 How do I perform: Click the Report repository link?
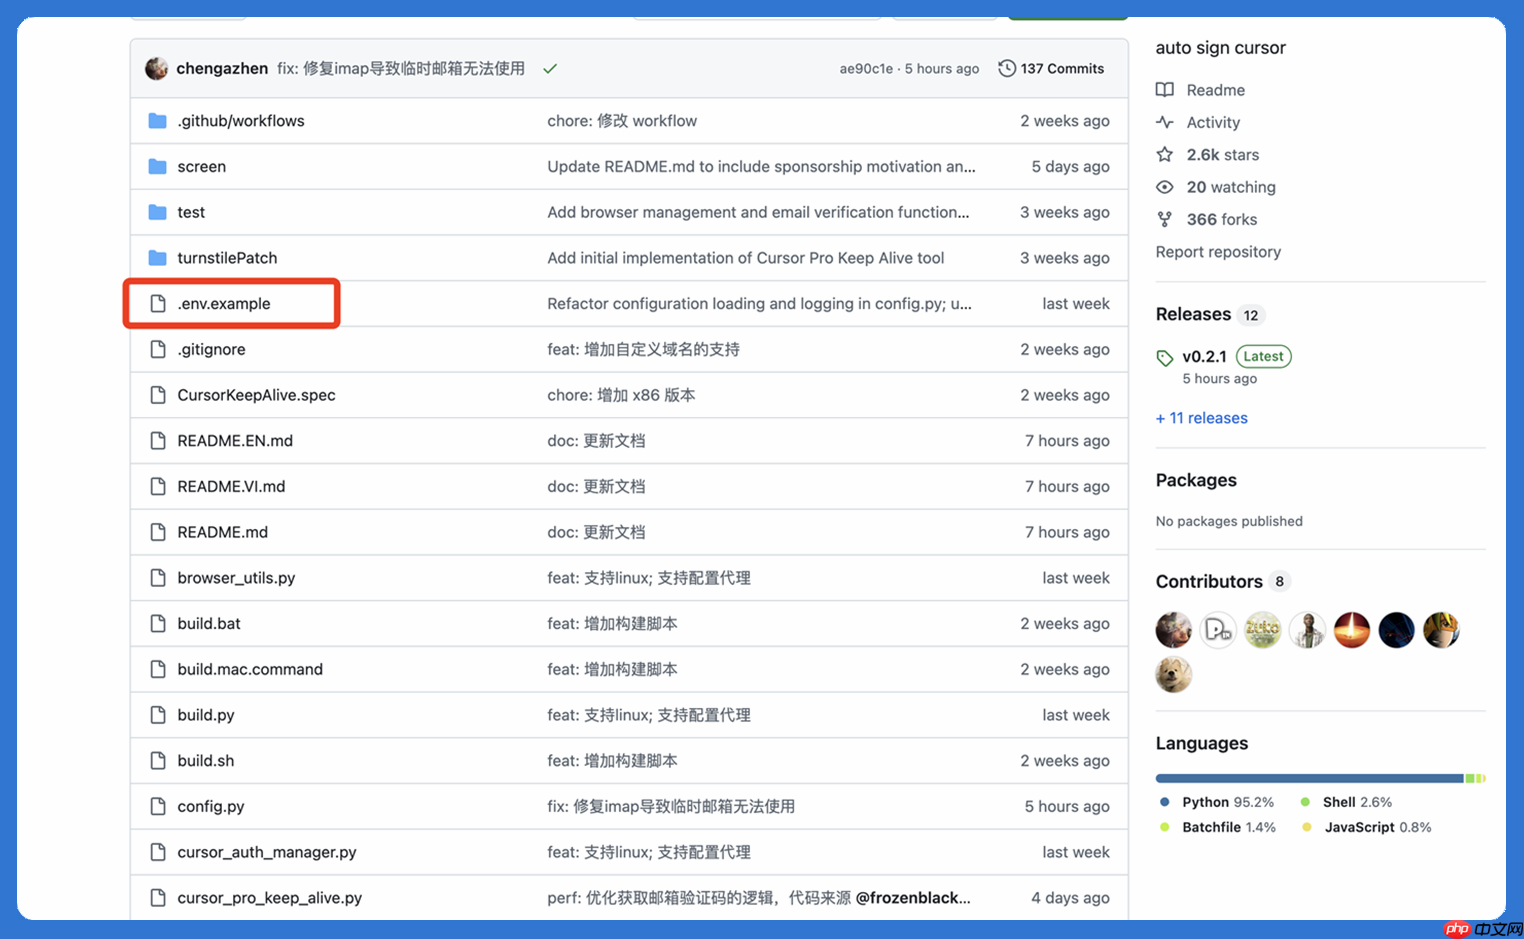(1218, 252)
